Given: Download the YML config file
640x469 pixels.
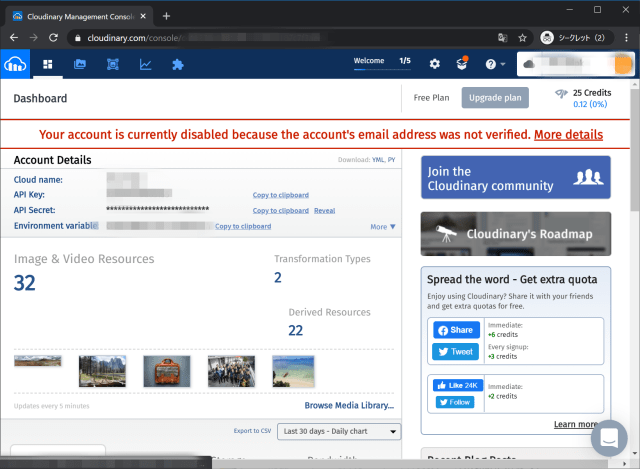Looking at the screenshot, I should [378, 160].
